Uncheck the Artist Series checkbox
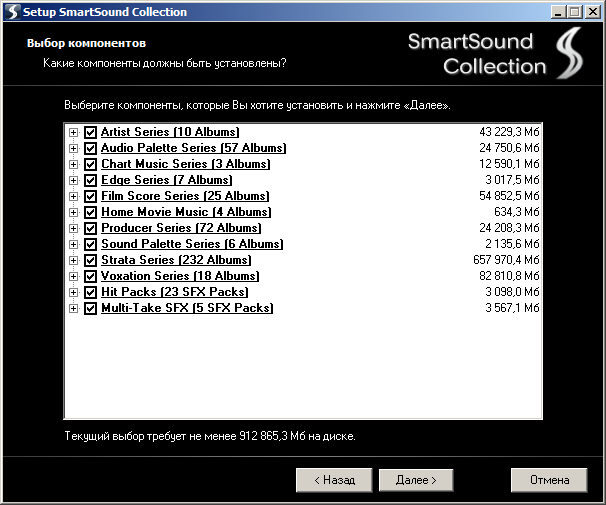The image size is (606, 505). (x=90, y=132)
